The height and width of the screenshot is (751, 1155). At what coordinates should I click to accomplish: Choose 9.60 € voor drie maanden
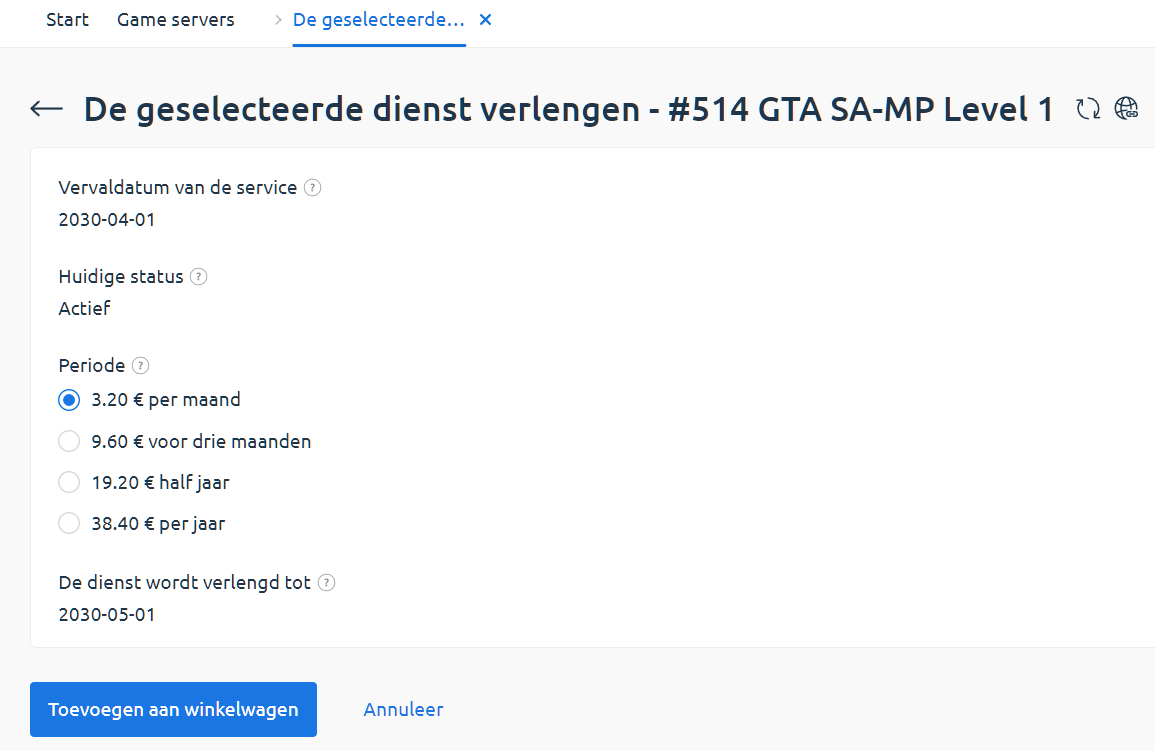69,441
